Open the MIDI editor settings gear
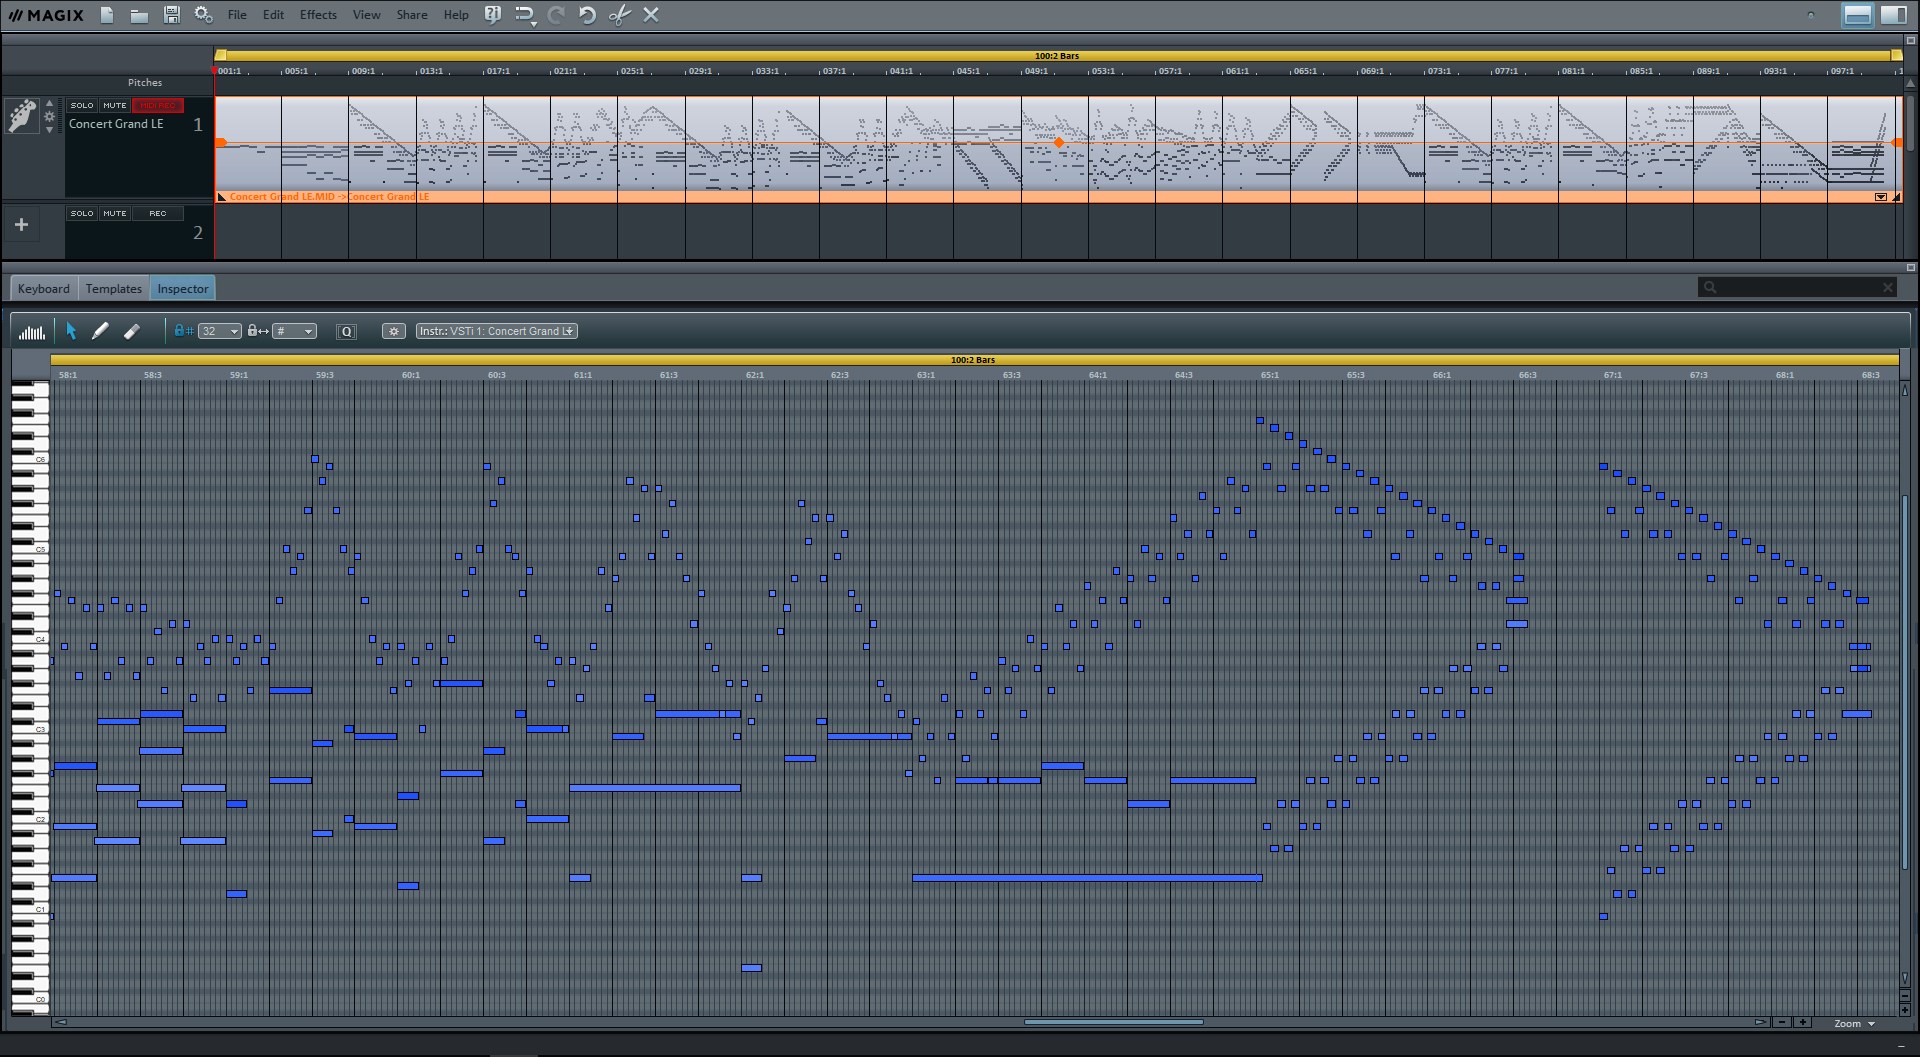This screenshot has height=1057, width=1920. pyautogui.click(x=394, y=331)
